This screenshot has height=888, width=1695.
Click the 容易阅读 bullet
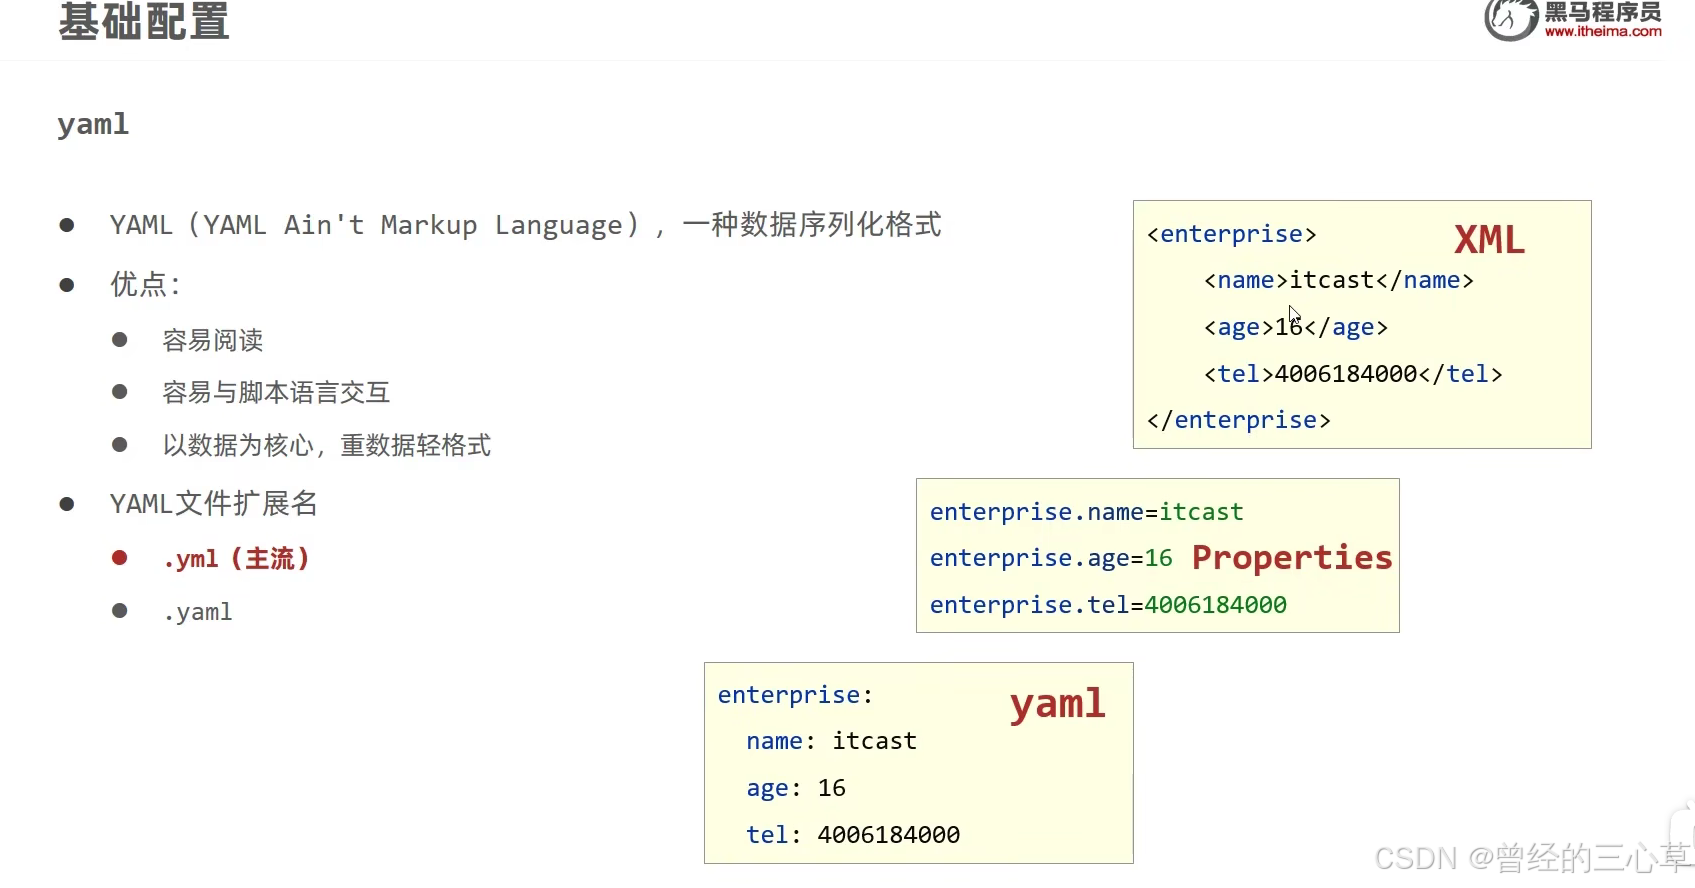coord(213,340)
